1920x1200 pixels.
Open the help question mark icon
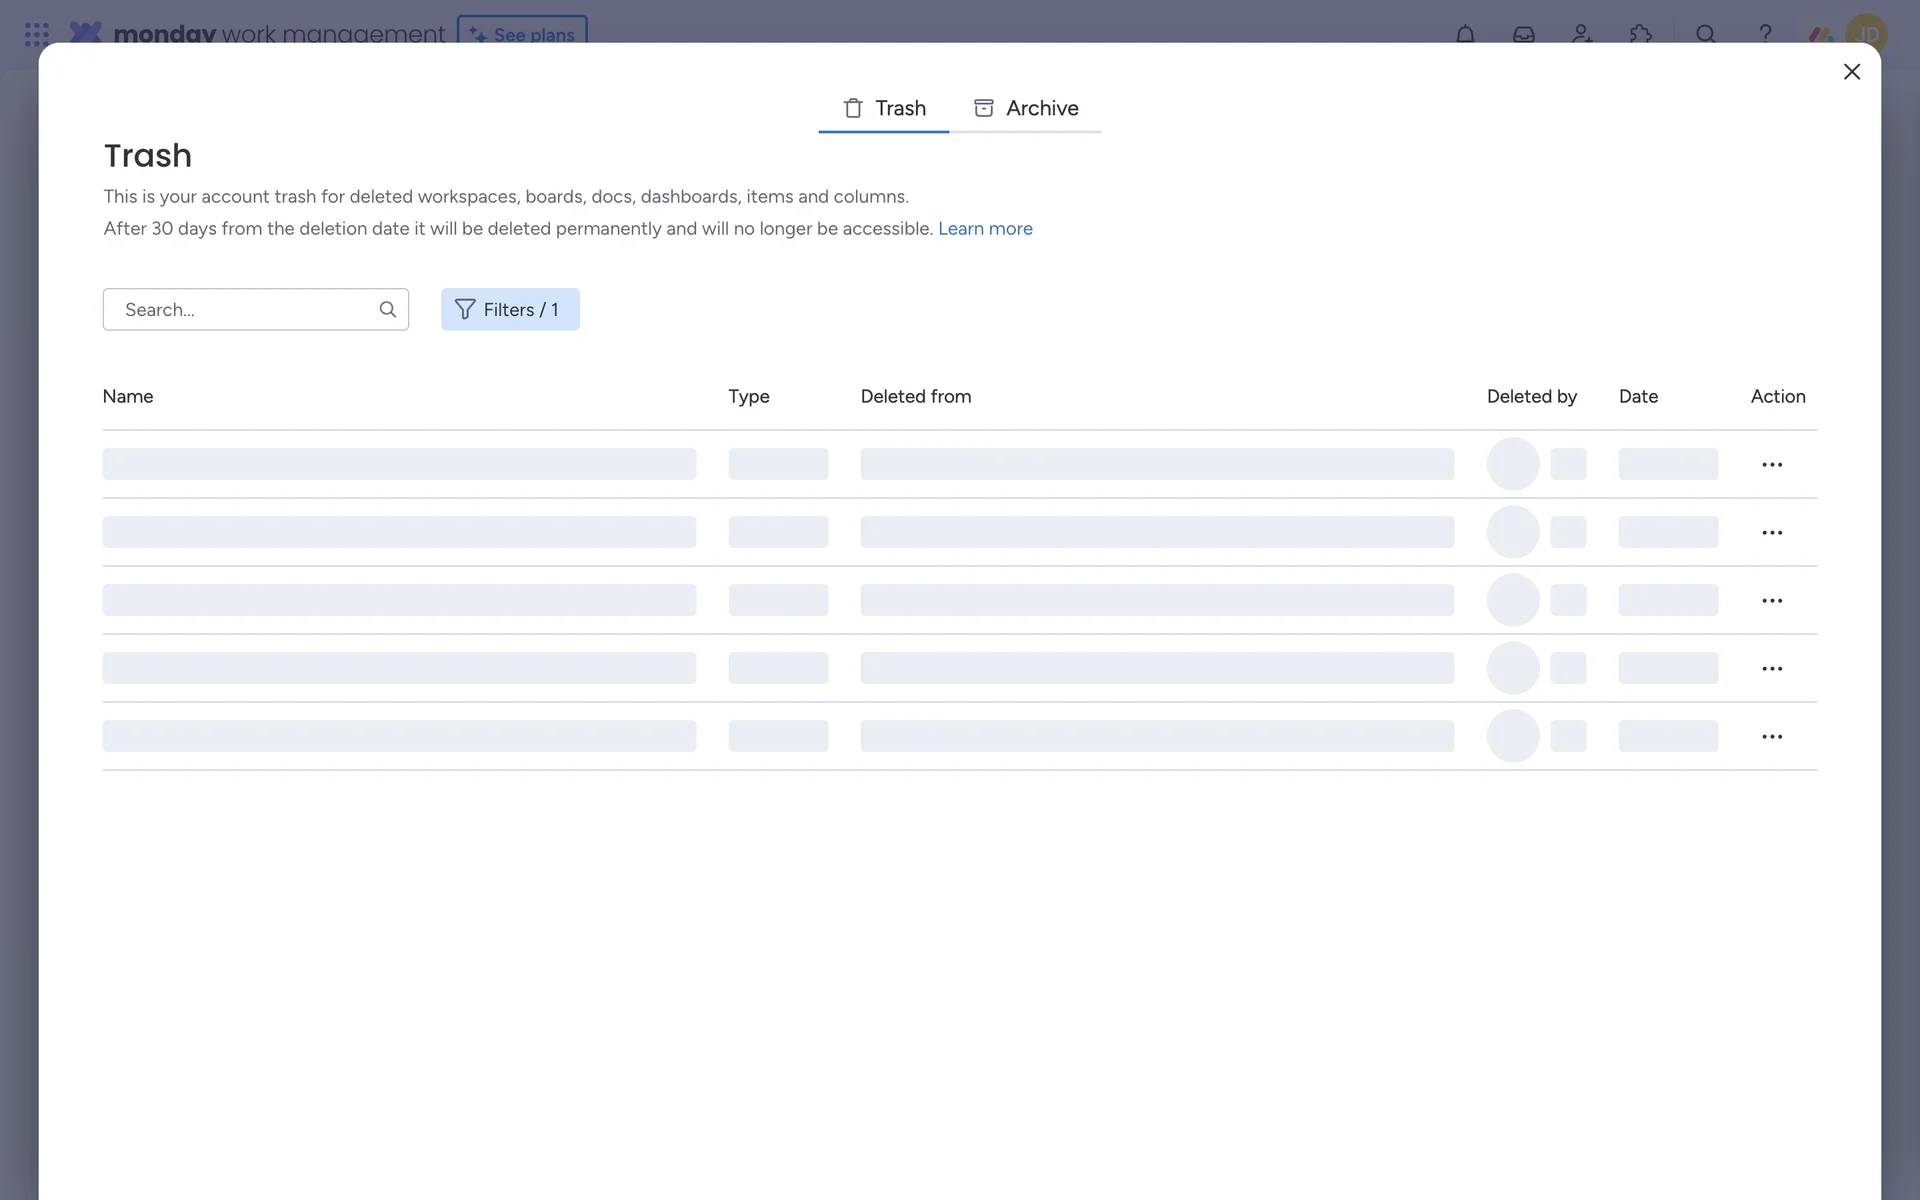pos(1765,33)
